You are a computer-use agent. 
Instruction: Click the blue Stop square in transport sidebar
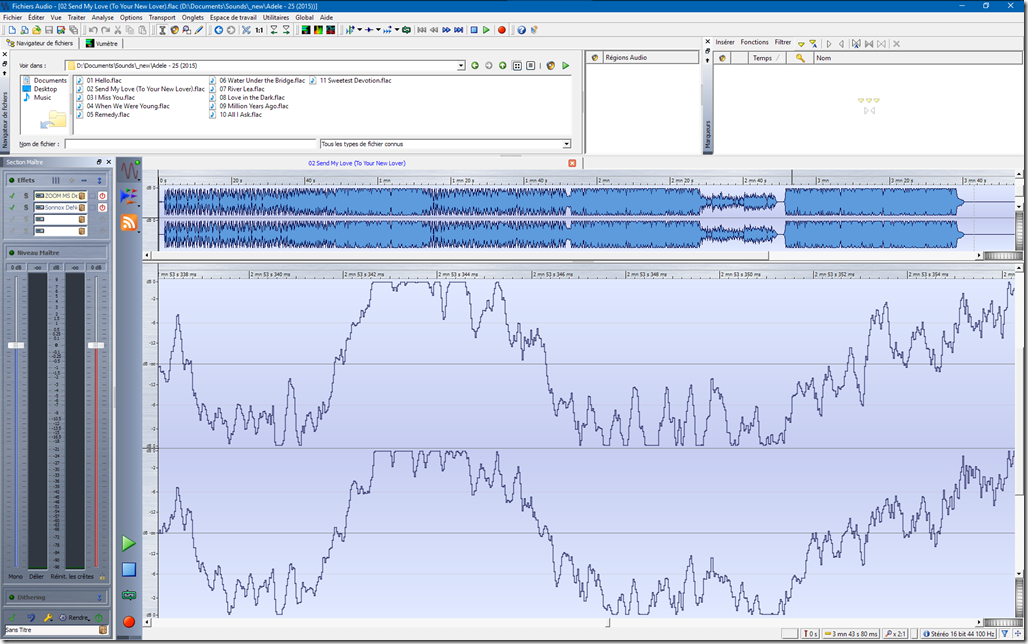(129, 569)
